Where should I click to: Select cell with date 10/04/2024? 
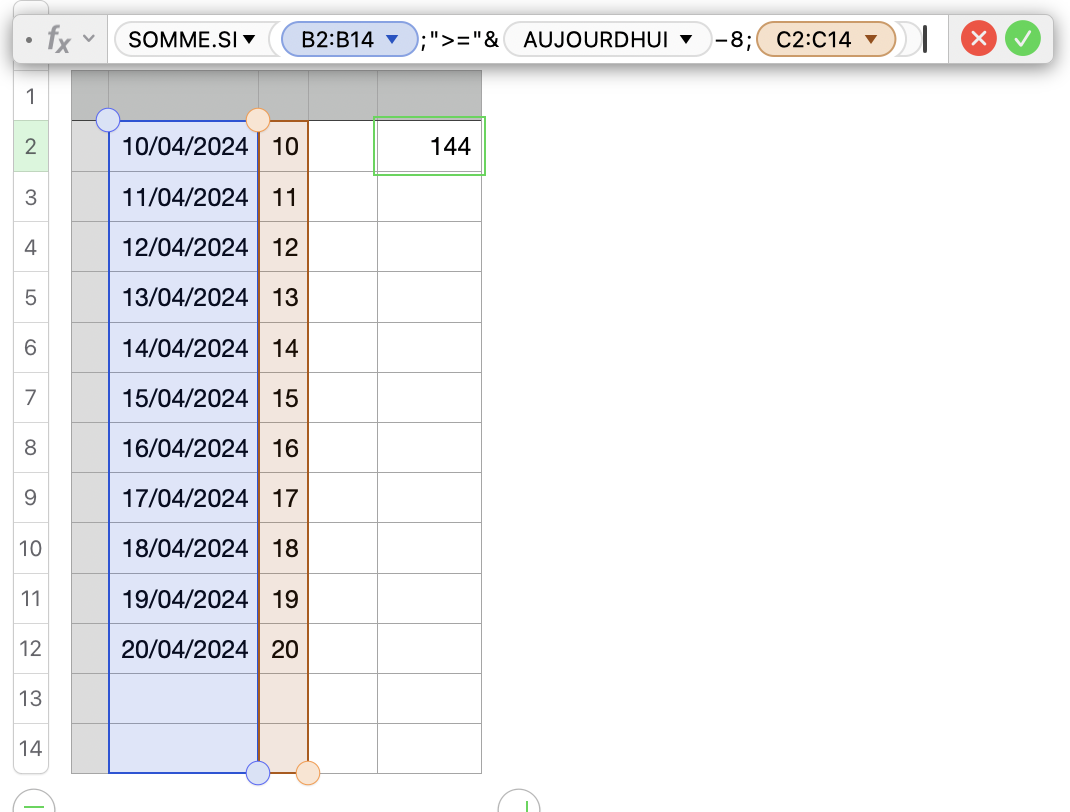[x=184, y=146]
